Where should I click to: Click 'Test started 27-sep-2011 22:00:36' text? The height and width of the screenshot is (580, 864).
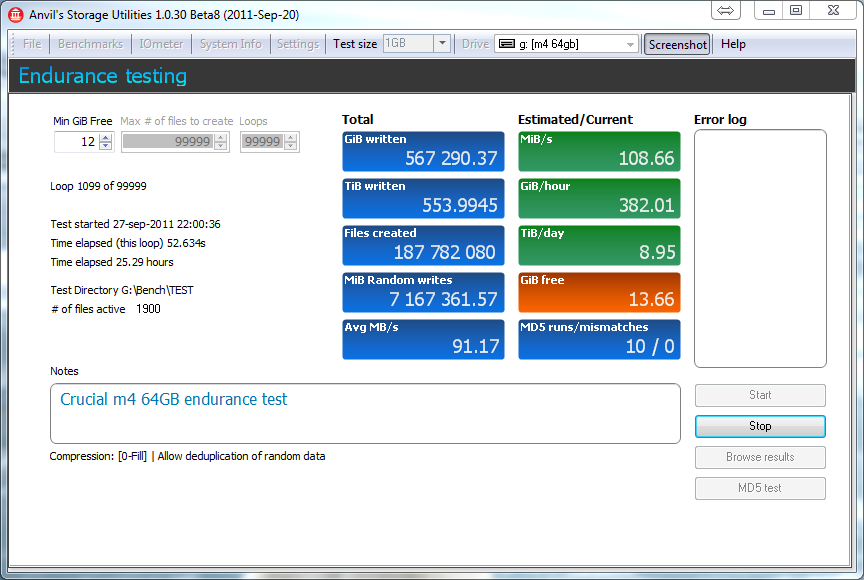pos(136,224)
